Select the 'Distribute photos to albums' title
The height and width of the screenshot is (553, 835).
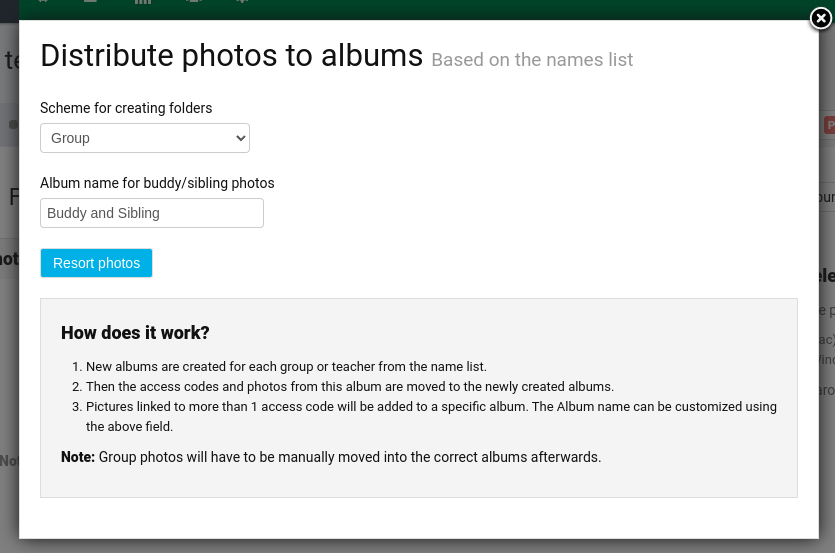[232, 55]
